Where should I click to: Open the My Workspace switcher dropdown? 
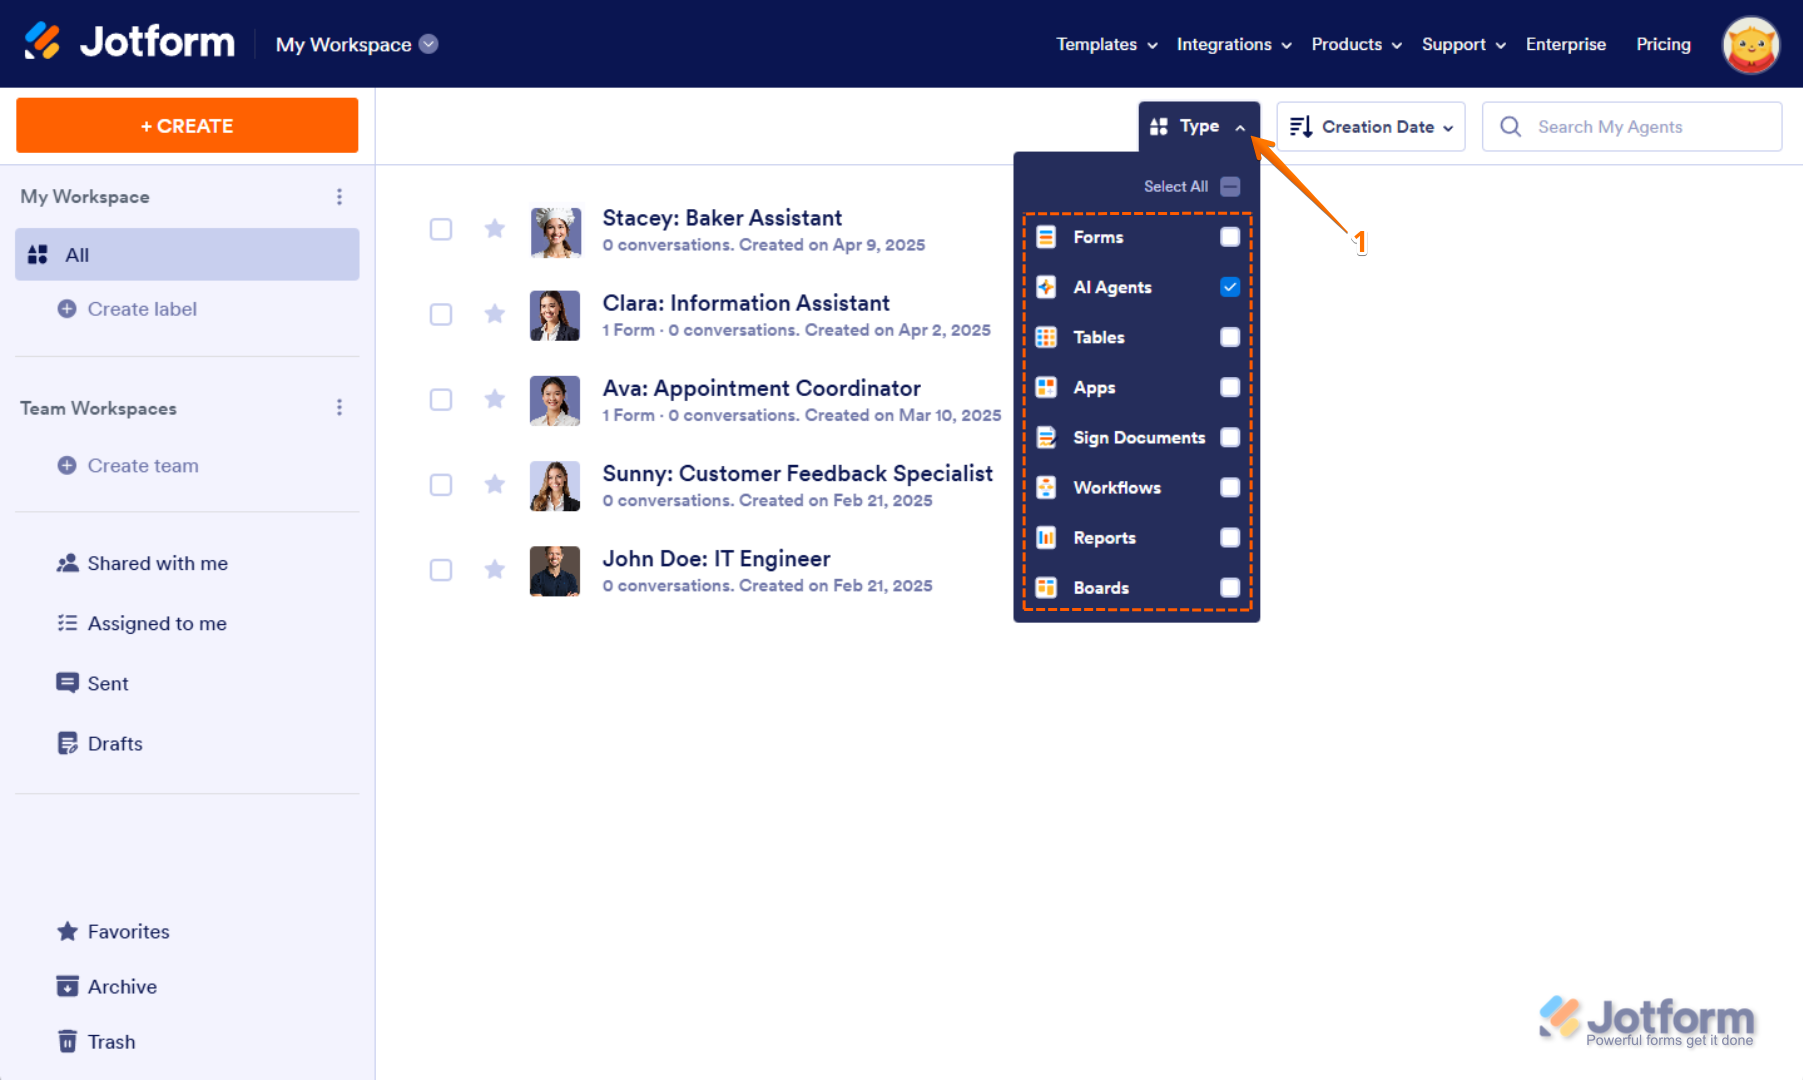pyautogui.click(x=357, y=44)
